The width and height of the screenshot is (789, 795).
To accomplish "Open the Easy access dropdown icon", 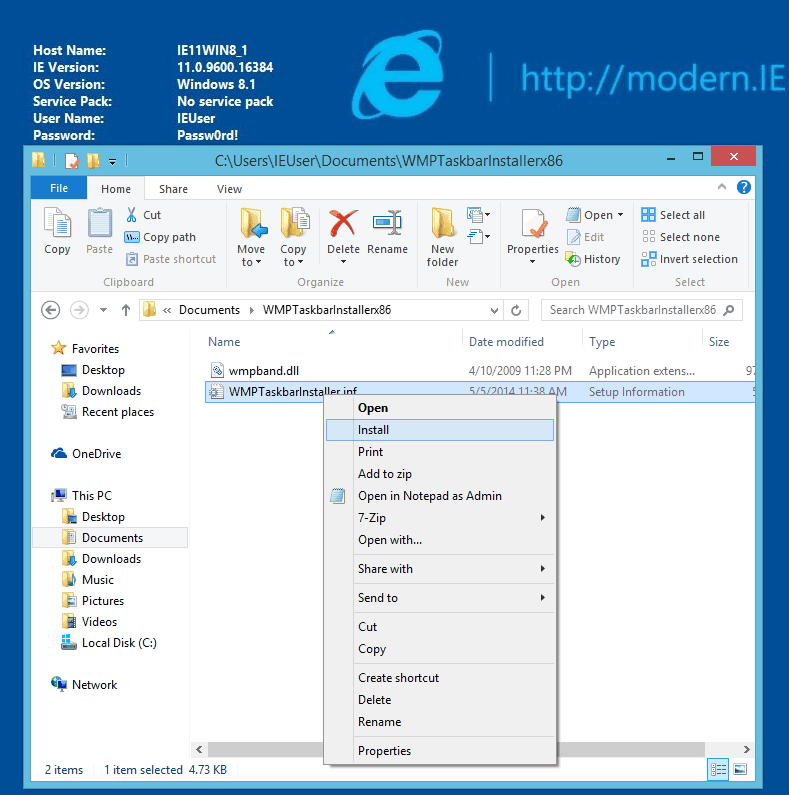I will pos(478,236).
